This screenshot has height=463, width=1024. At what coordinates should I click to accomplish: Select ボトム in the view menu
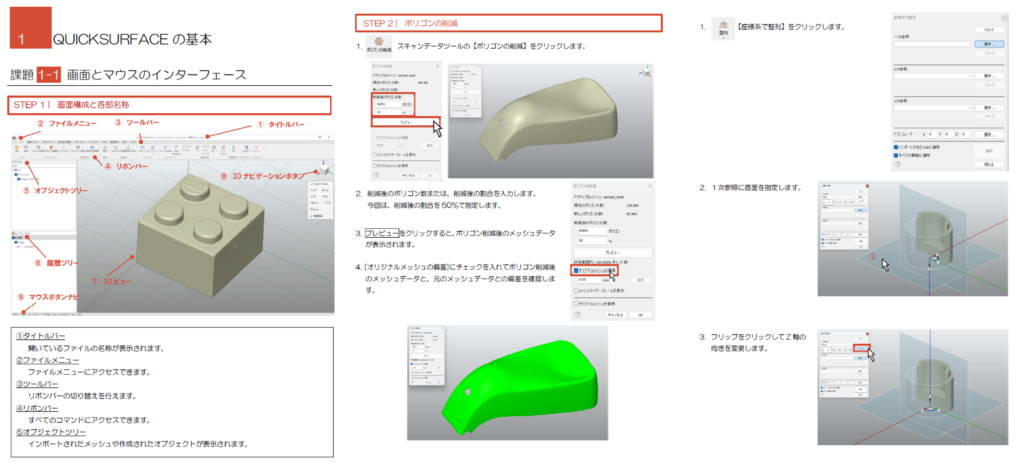(325, 190)
